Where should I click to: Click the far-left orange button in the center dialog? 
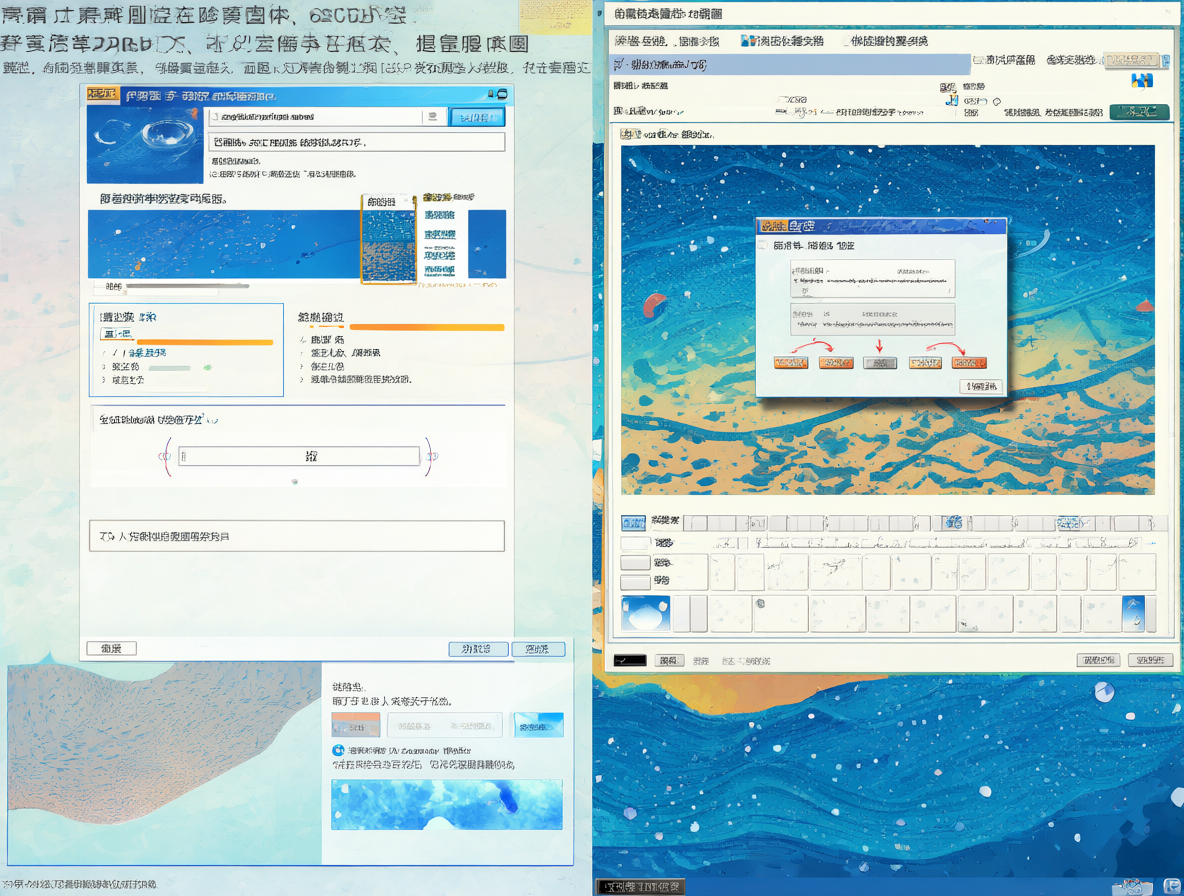[791, 363]
